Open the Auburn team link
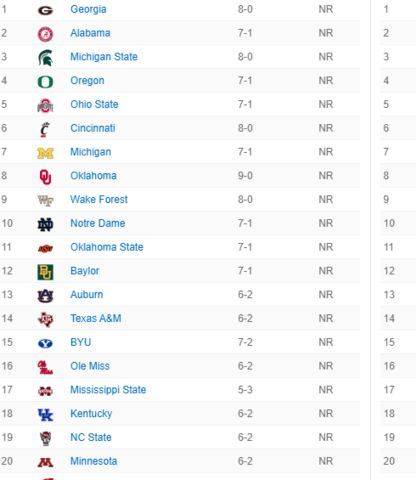This screenshot has height=480, width=416. coord(87,295)
